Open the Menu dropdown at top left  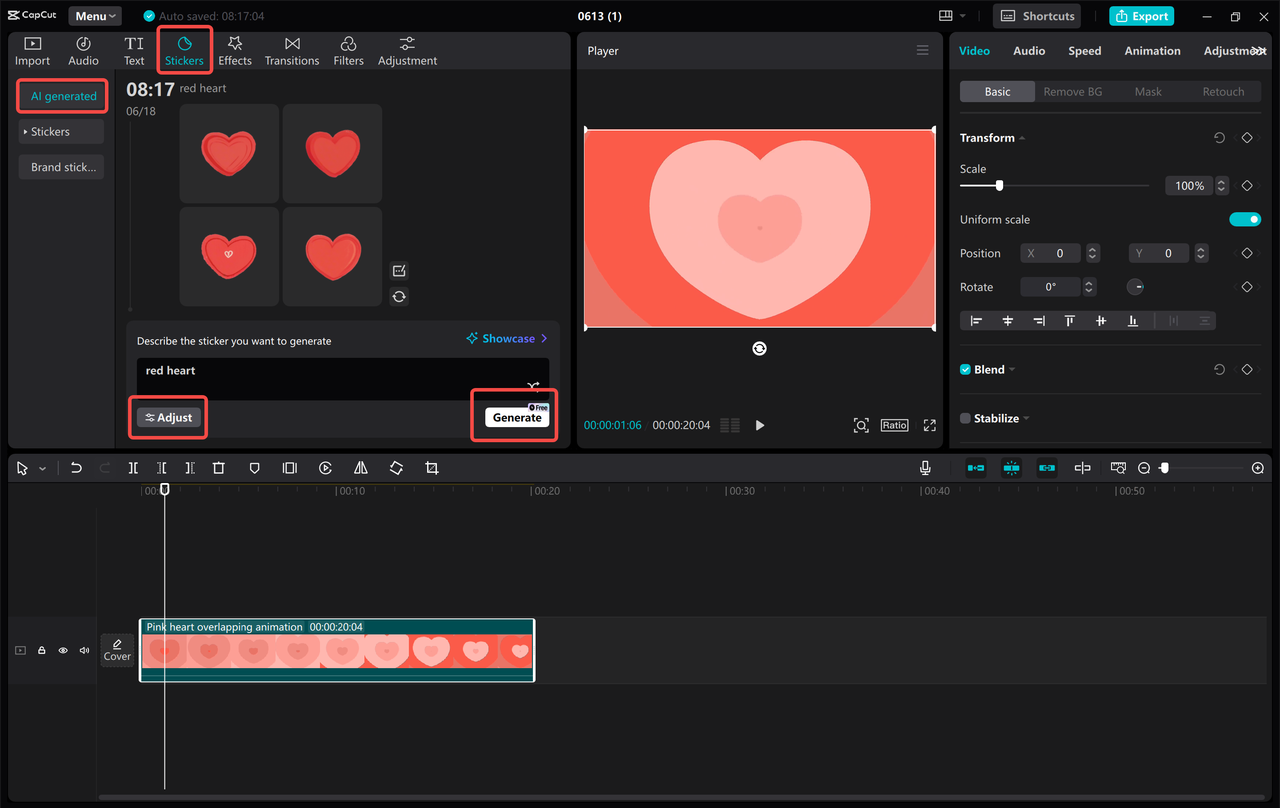[x=94, y=15]
